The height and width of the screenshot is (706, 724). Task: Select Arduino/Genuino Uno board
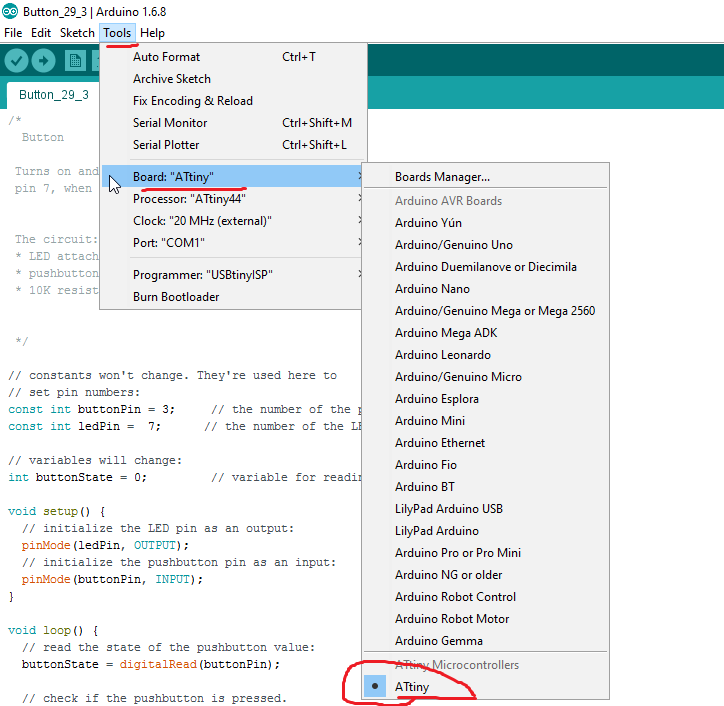(x=485, y=245)
